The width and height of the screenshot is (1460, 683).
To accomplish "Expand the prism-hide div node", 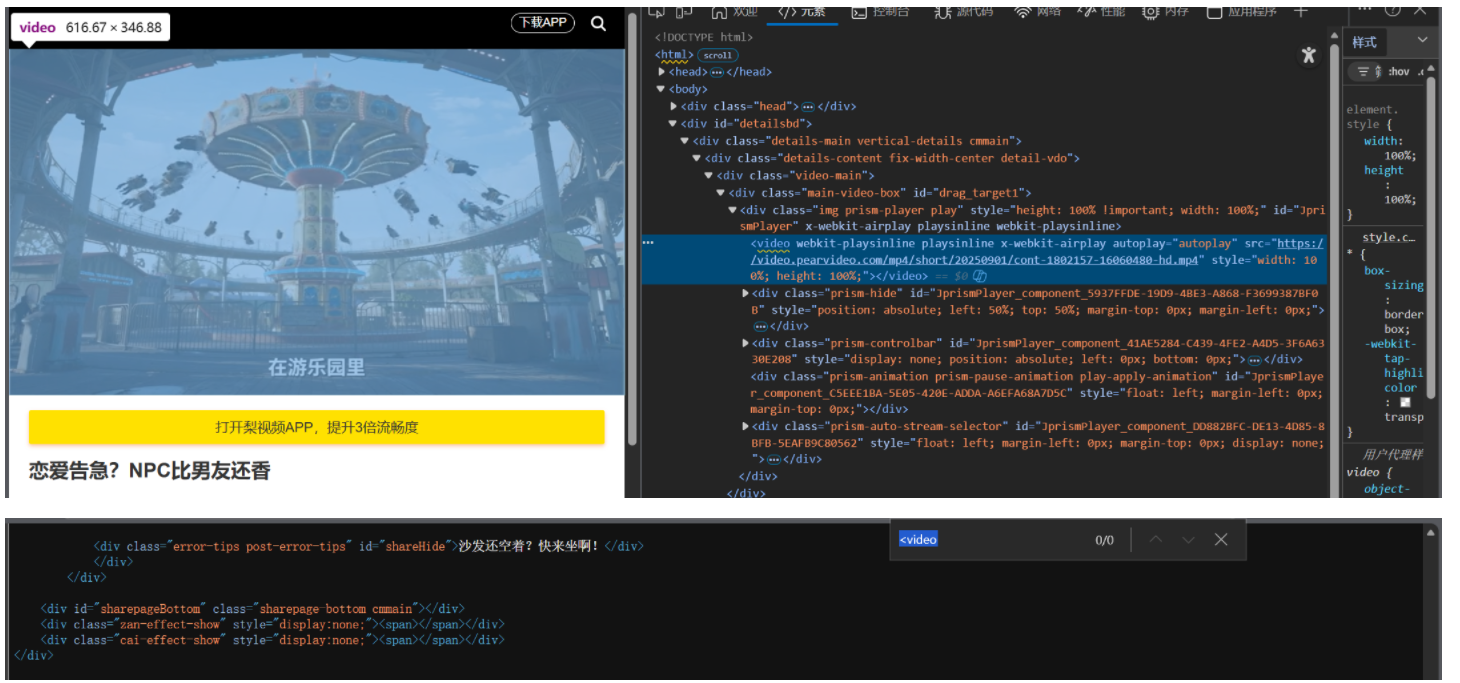I will (x=746, y=294).
